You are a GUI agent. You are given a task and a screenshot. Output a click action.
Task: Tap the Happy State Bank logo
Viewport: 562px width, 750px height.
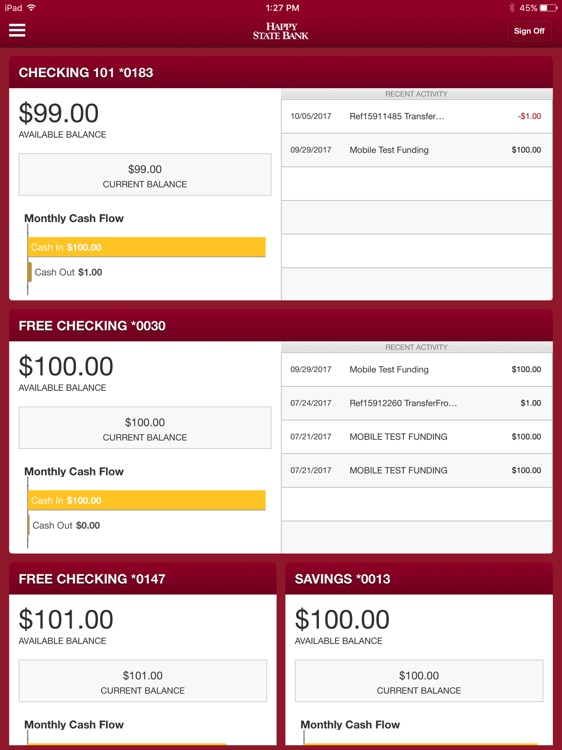tap(281, 31)
